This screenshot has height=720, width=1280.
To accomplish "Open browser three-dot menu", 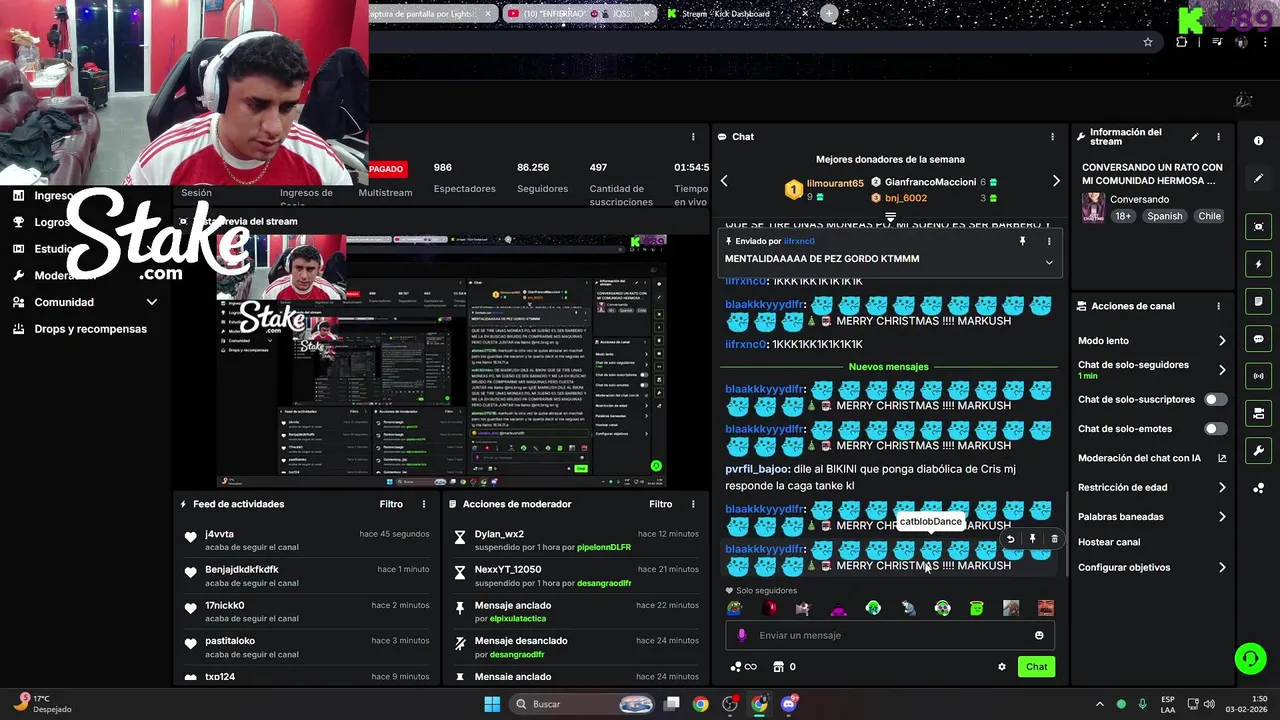I will coord(1265,42).
